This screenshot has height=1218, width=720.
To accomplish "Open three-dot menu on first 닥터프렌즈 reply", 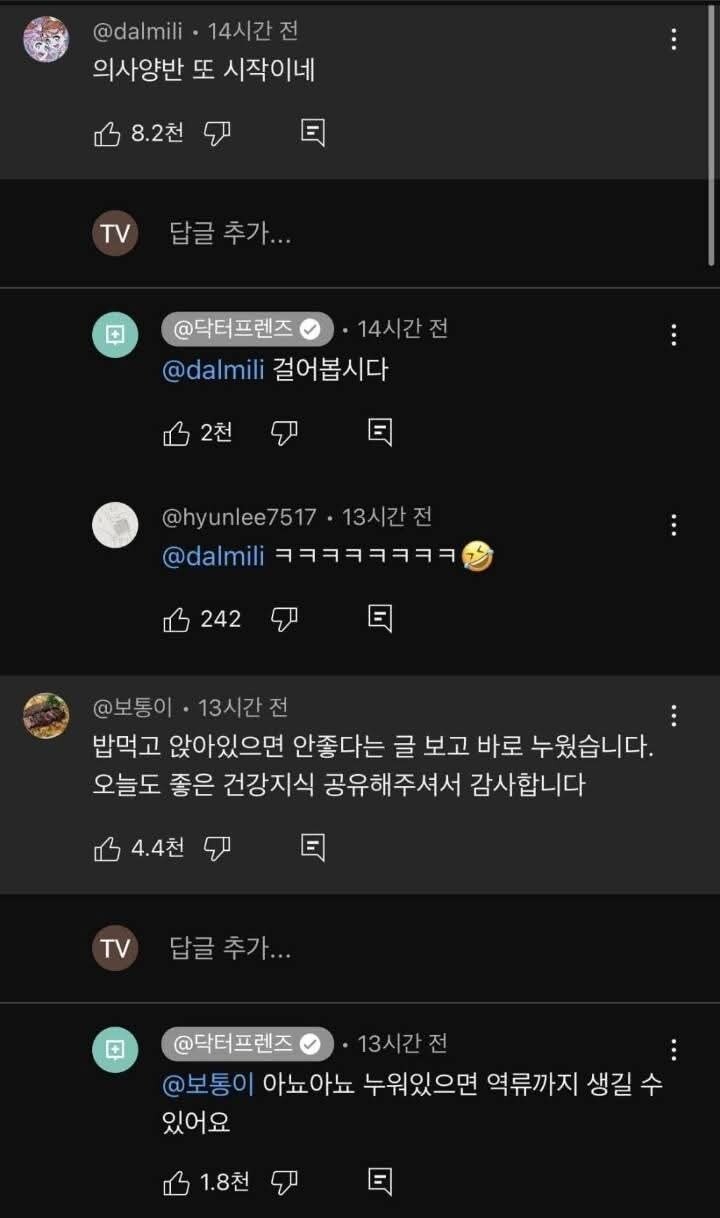I will pyautogui.click(x=674, y=335).
